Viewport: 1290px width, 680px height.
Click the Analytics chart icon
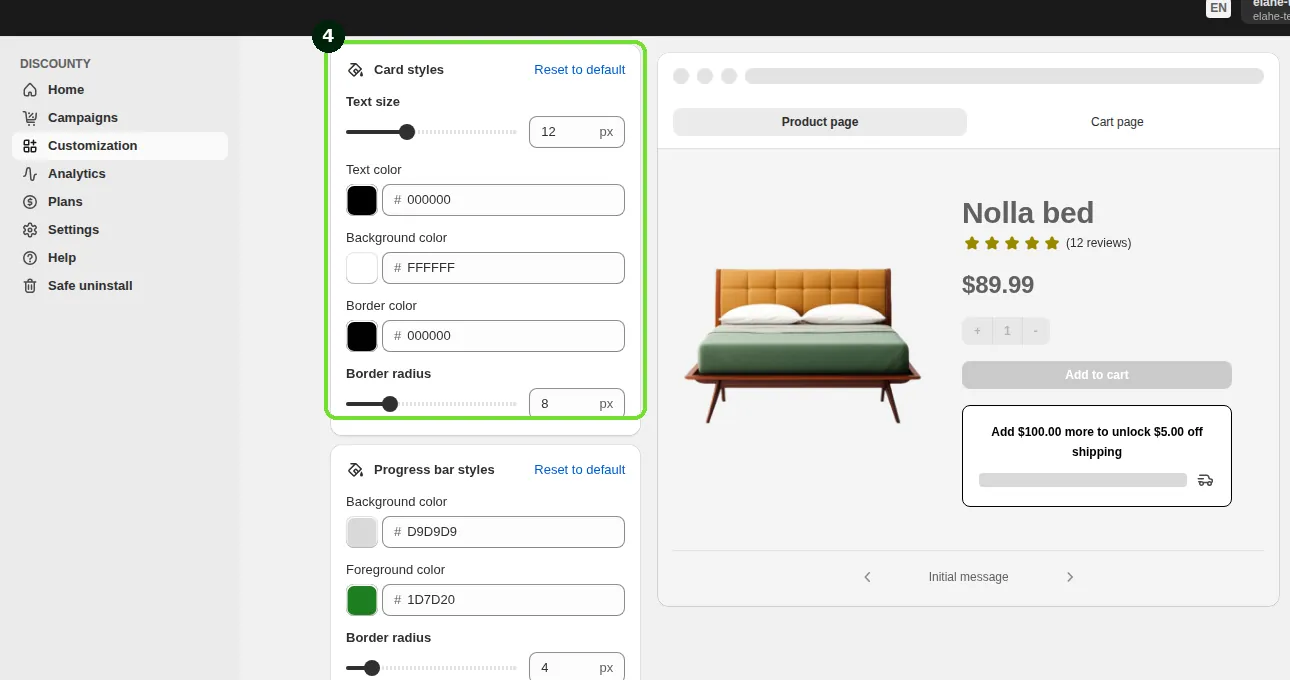coord(30,174)
